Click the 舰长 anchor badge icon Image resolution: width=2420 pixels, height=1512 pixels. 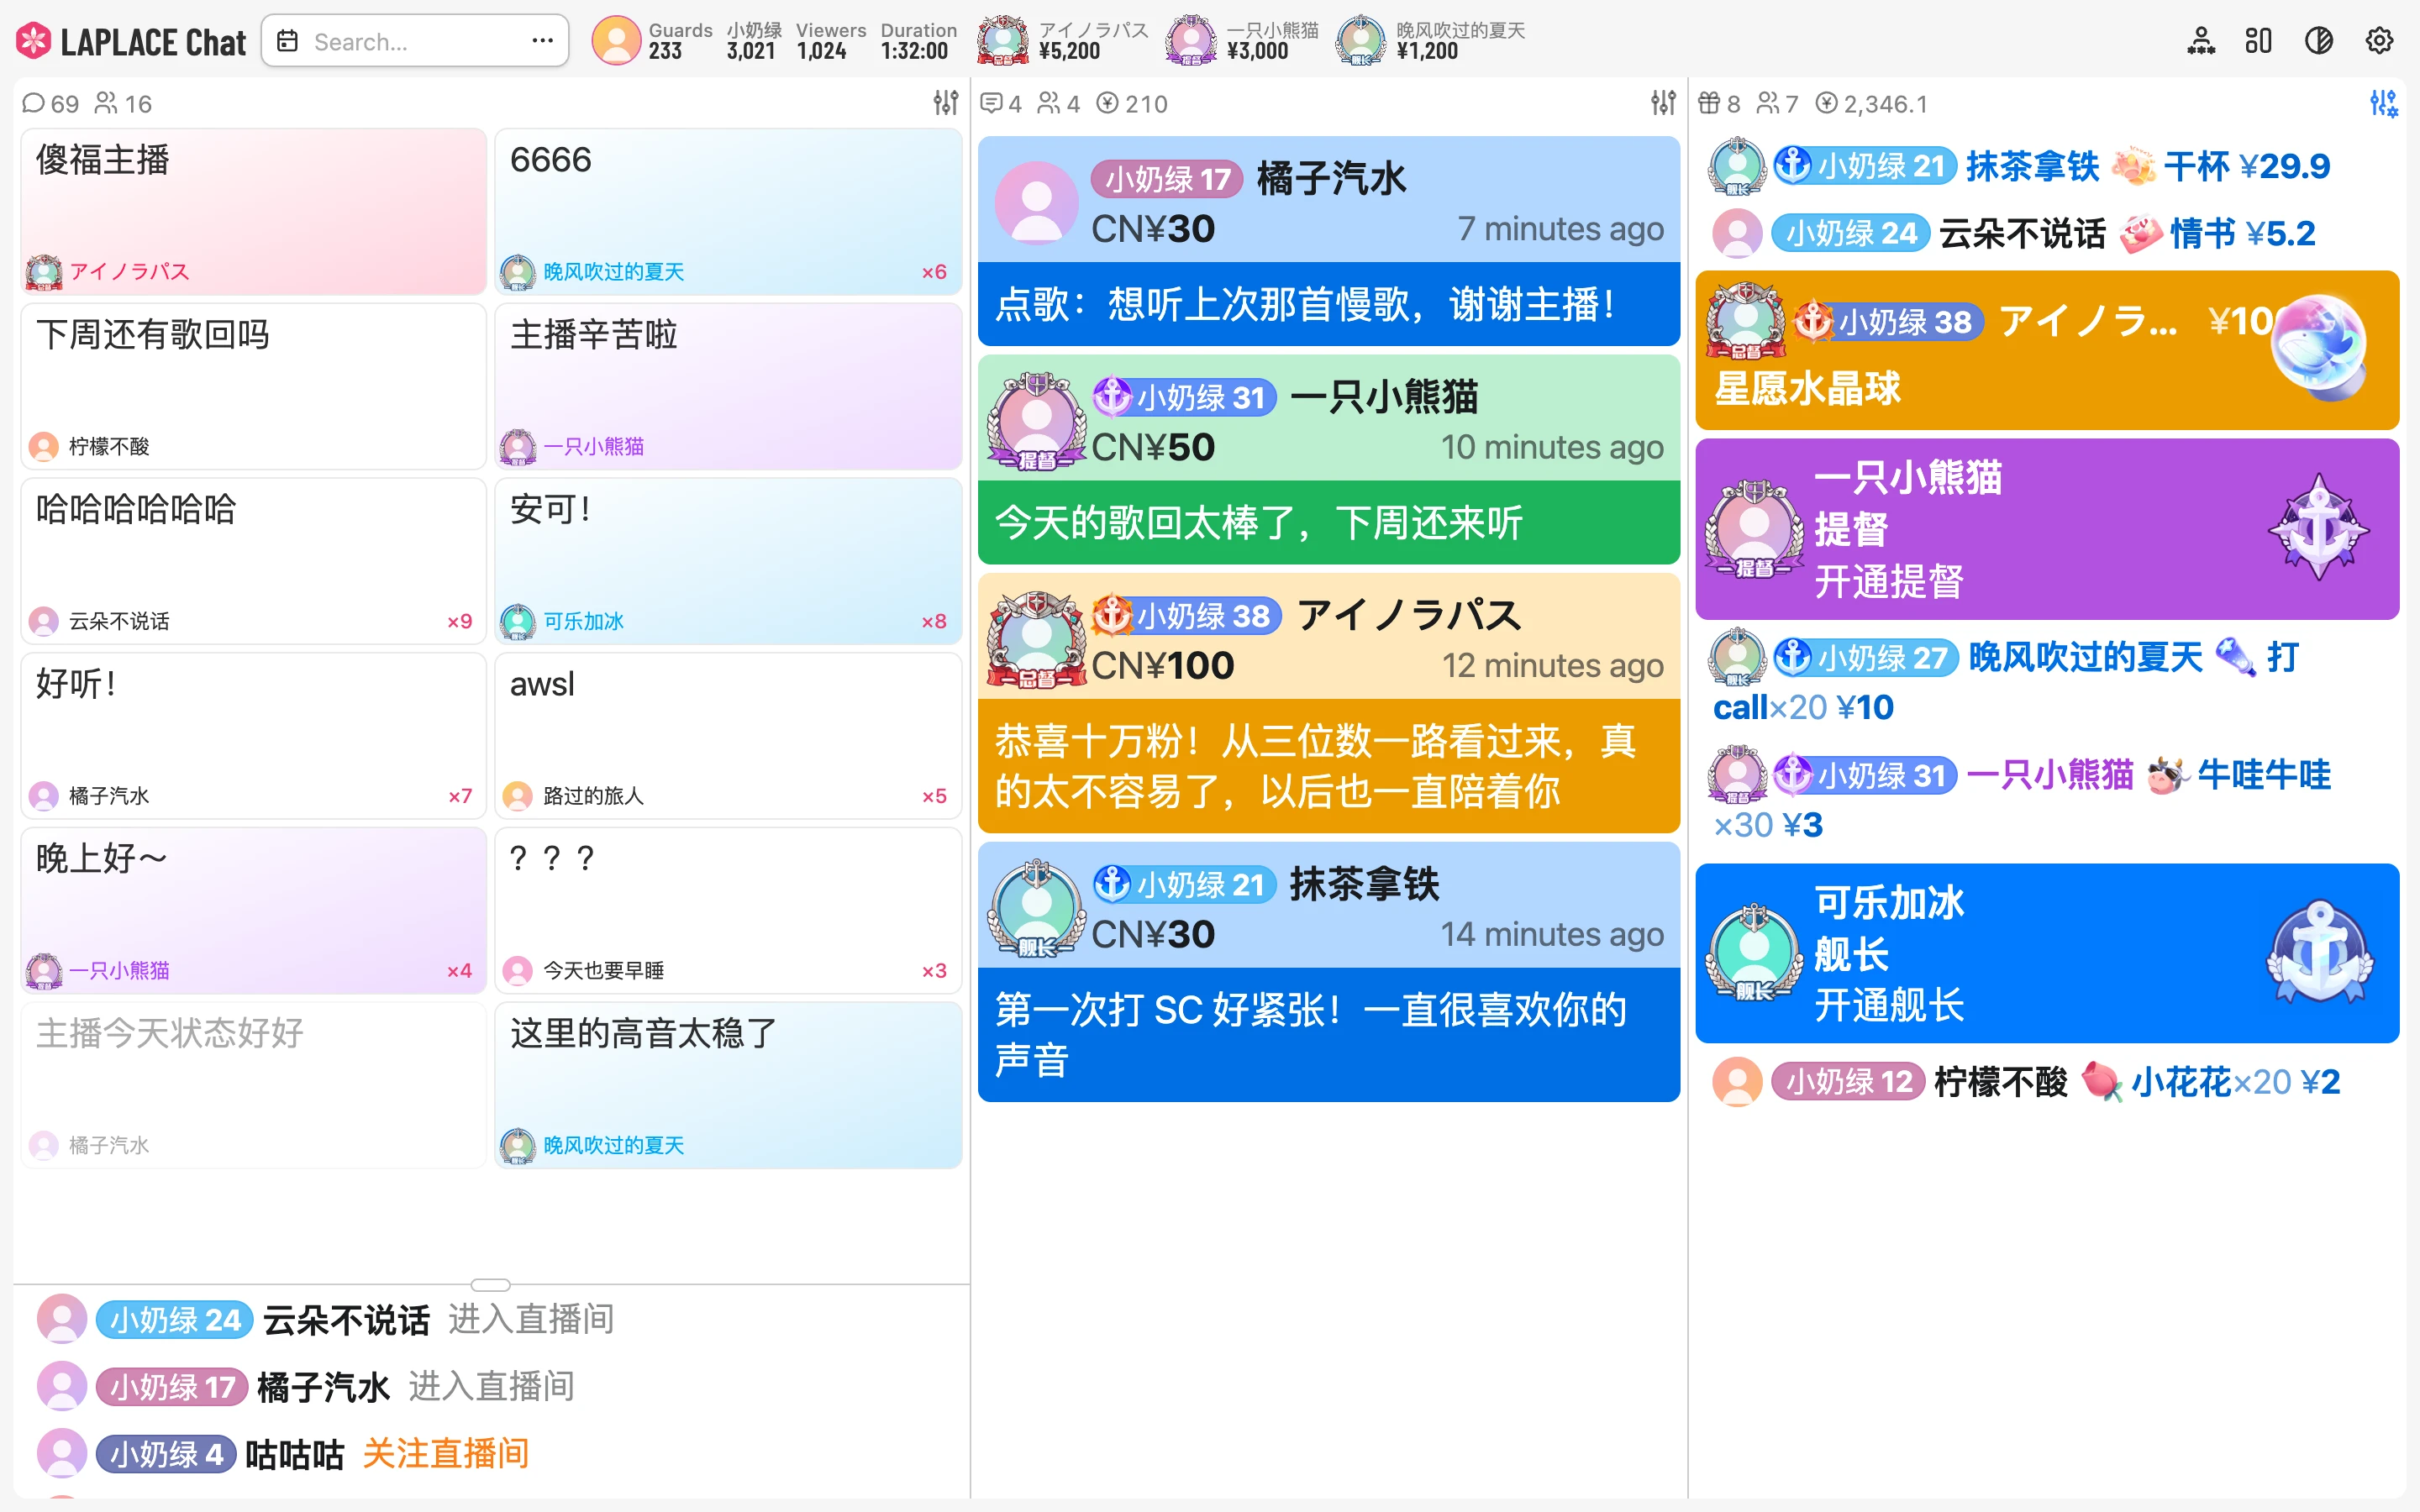2318,952
